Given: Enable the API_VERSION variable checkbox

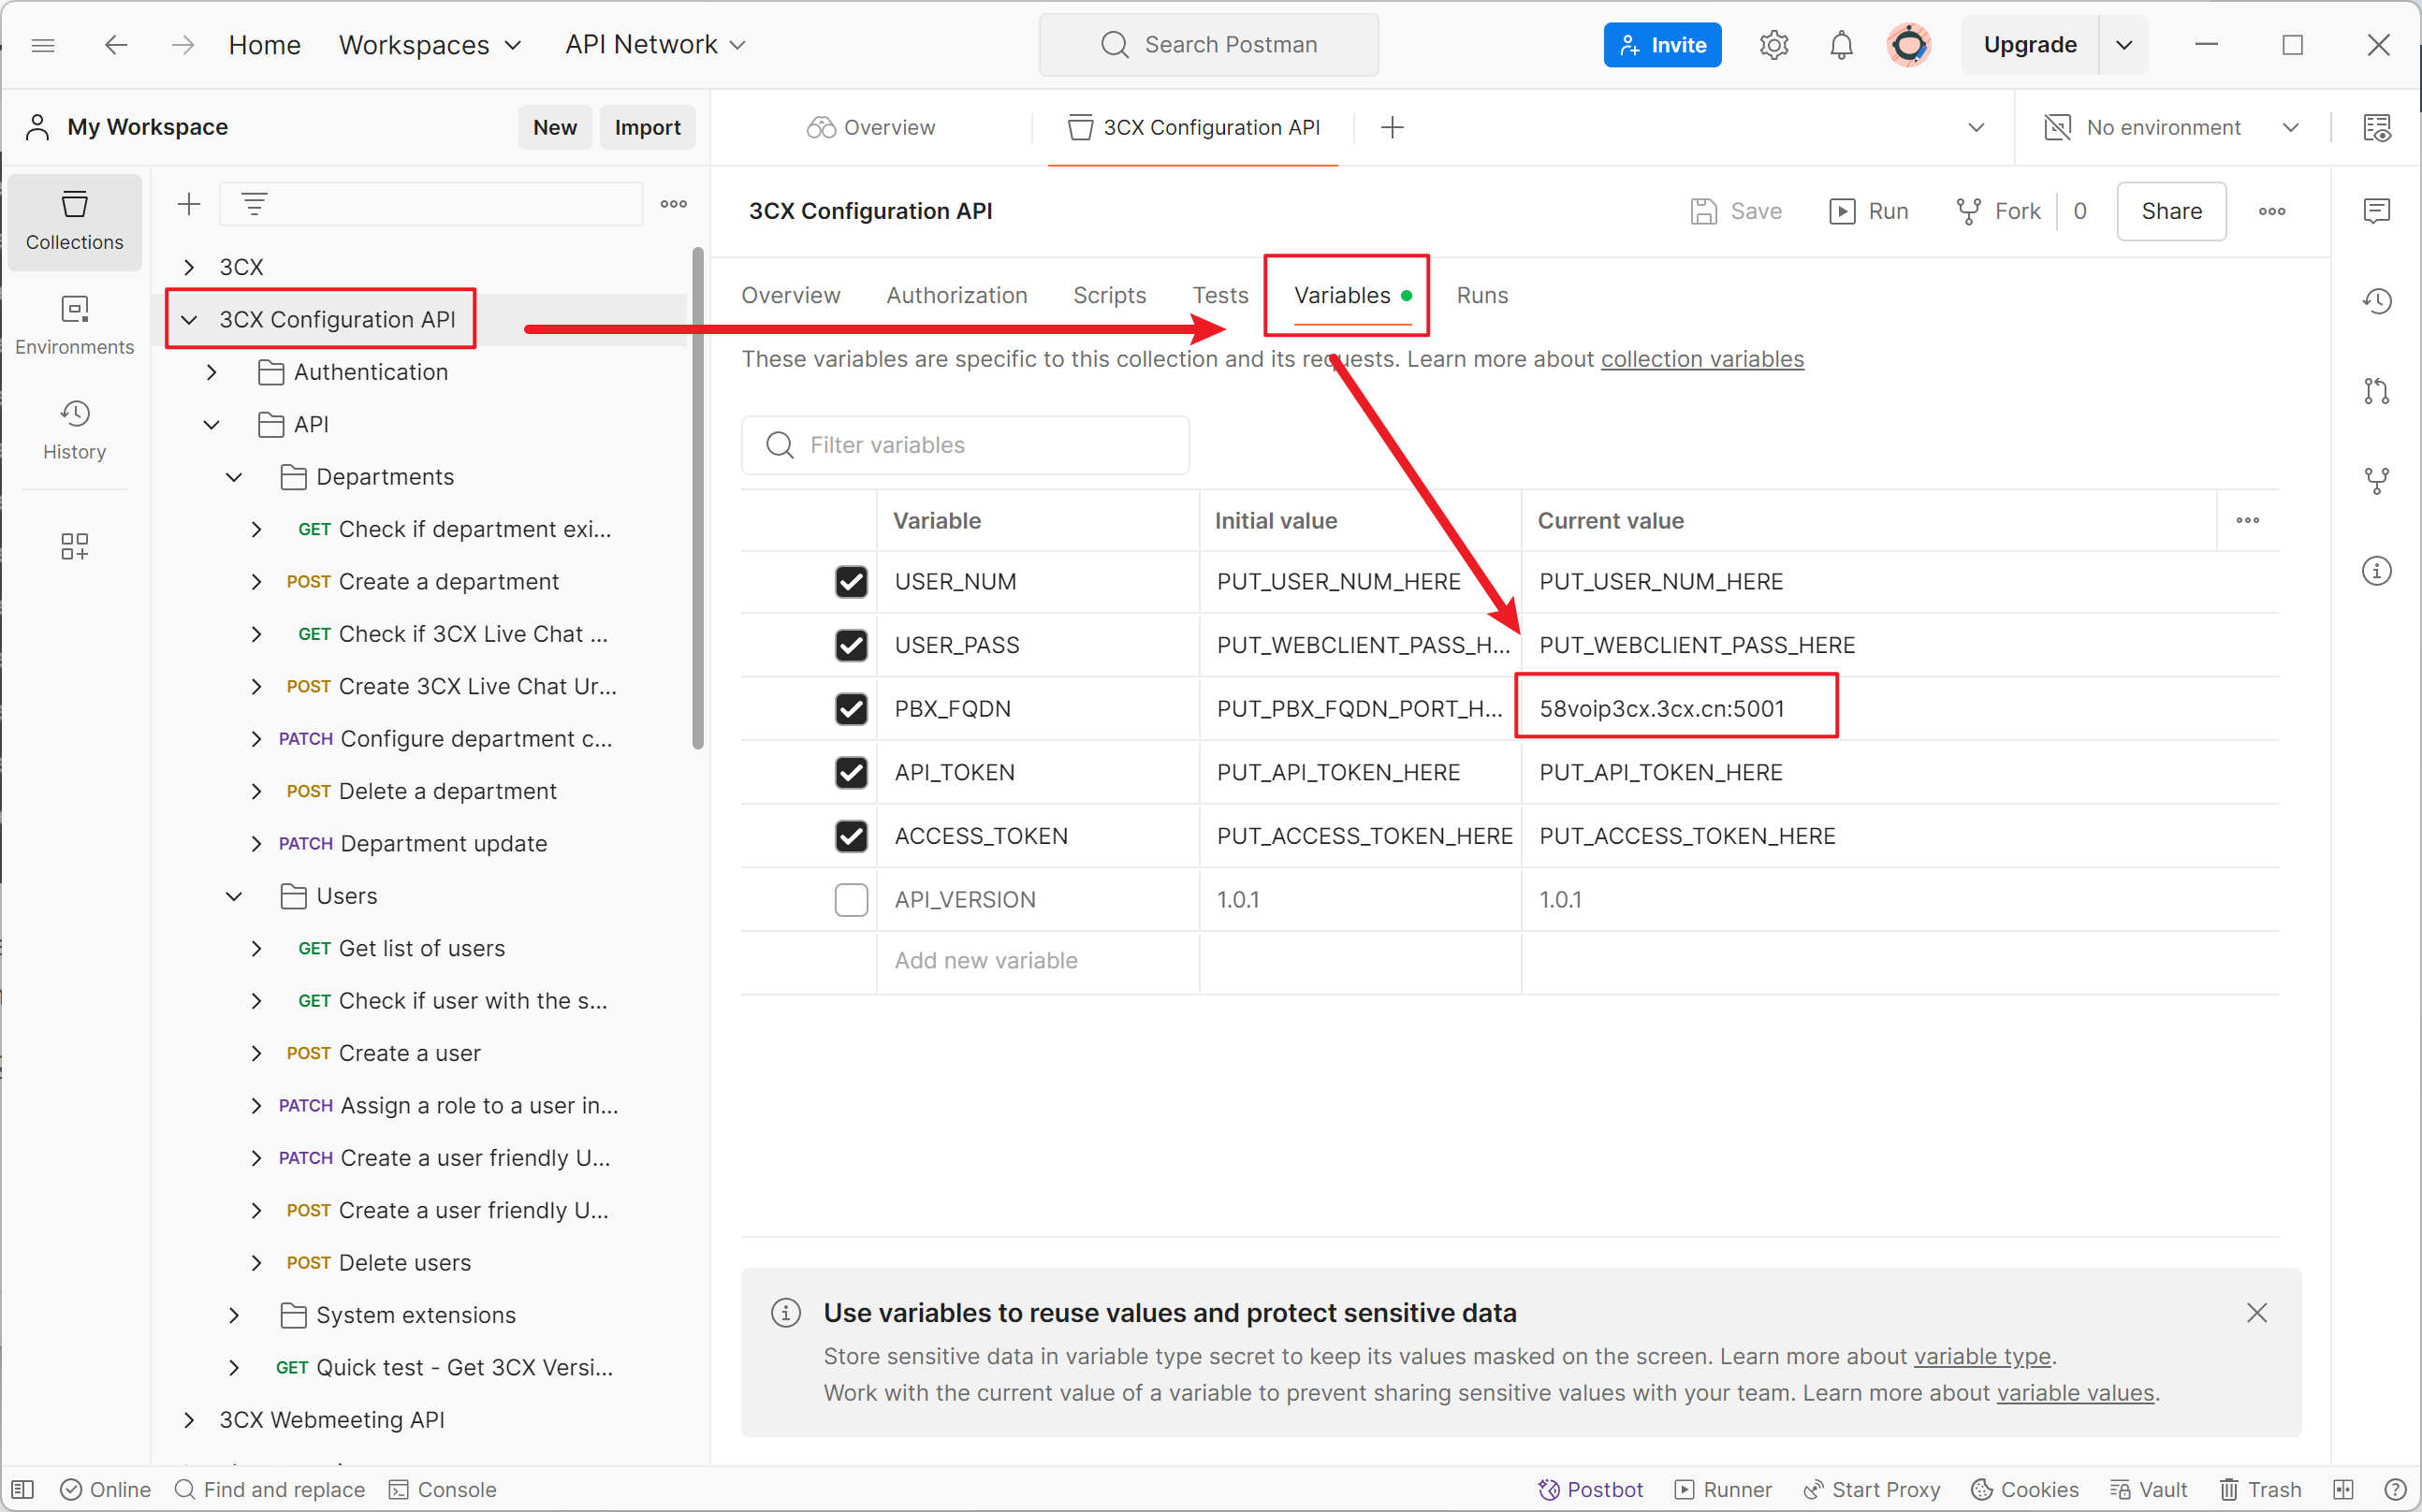Looking at the screenshot, I should [851, 899].
